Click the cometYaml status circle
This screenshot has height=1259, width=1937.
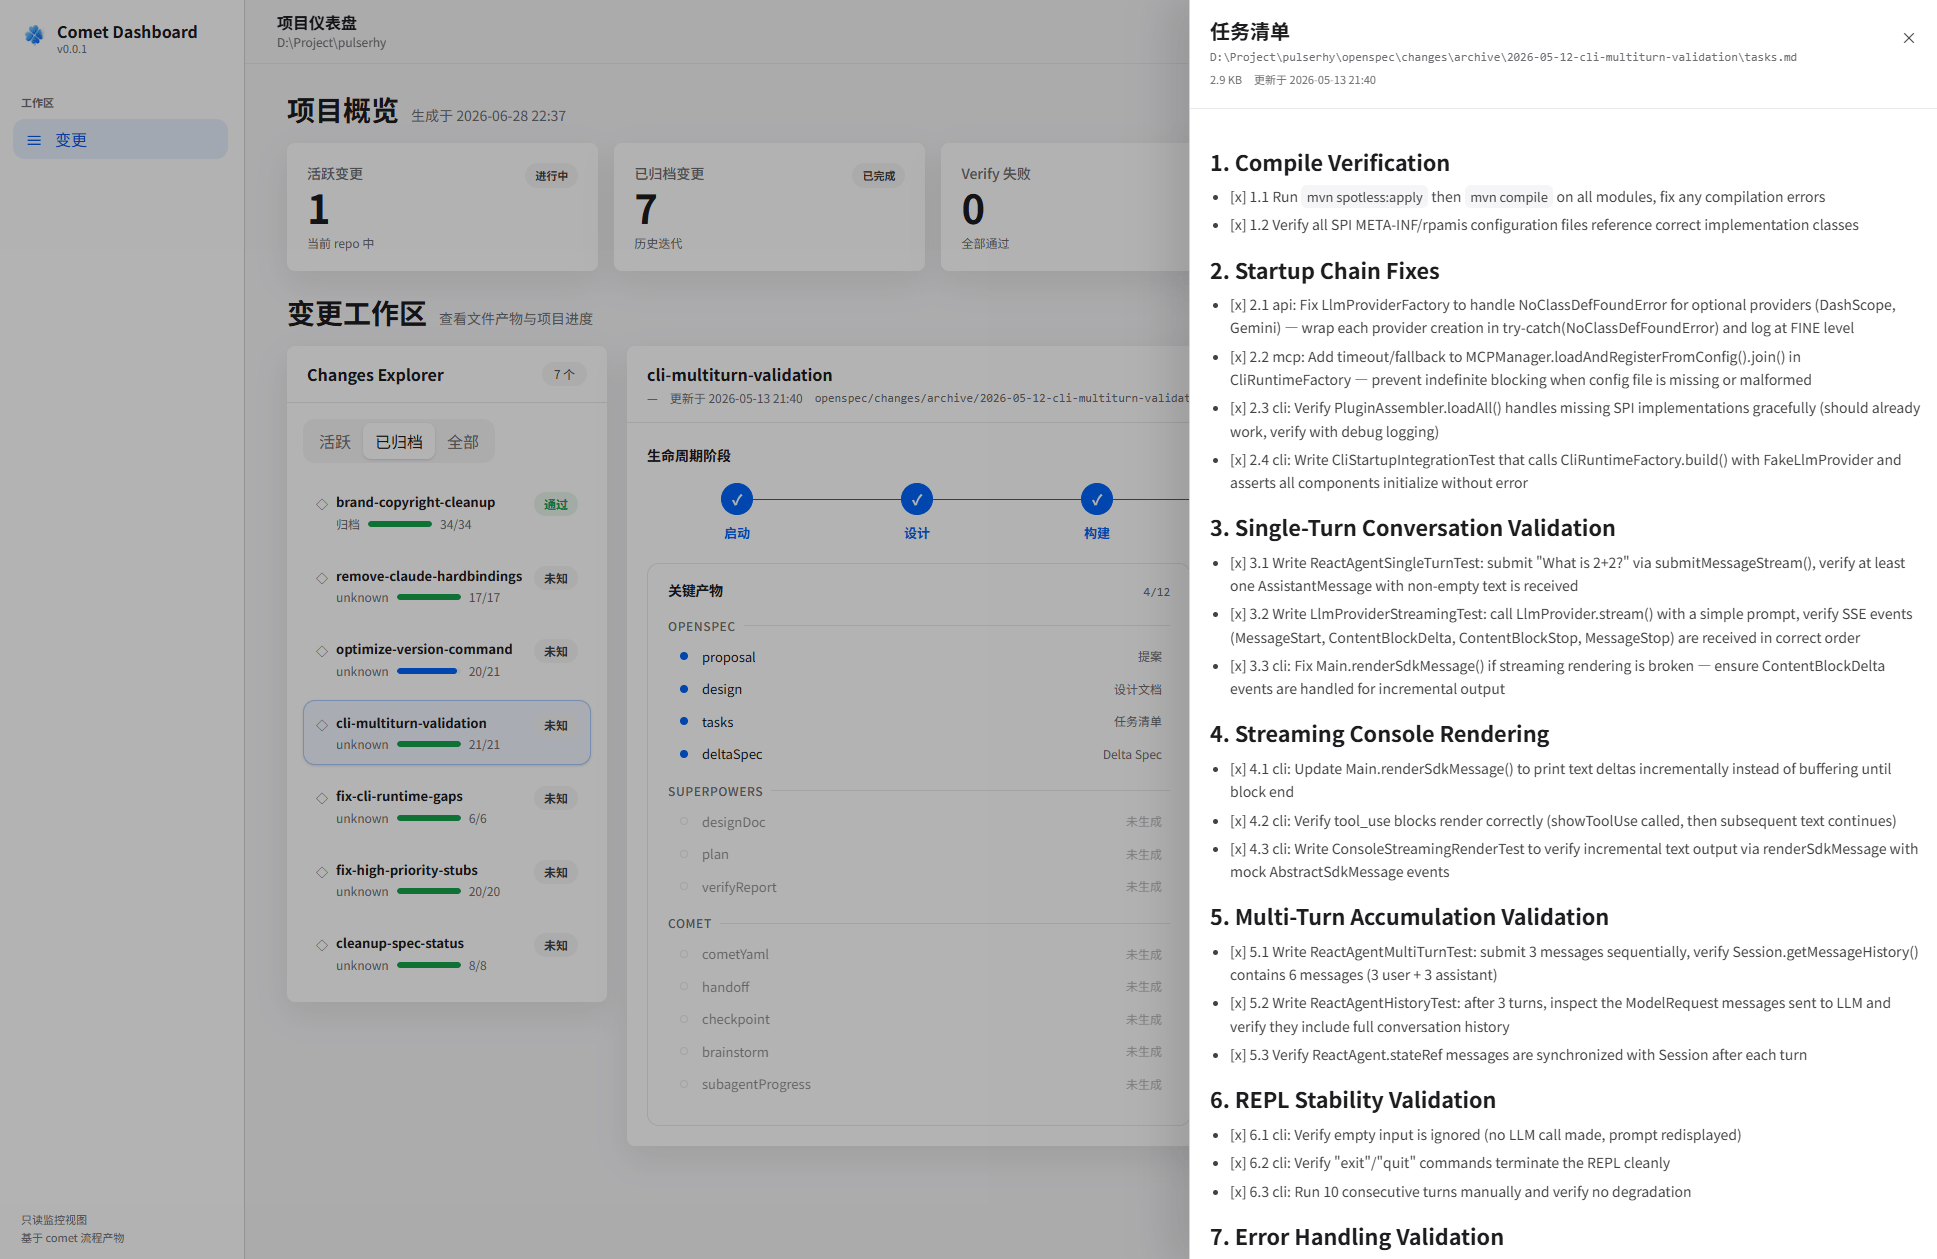pyautogui.click(x=684, y=954)
